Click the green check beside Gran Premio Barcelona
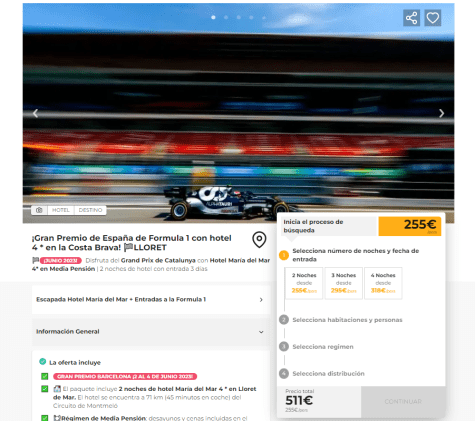Image resolution: width=475 pixels, height=421 pixels. point(44,376)
